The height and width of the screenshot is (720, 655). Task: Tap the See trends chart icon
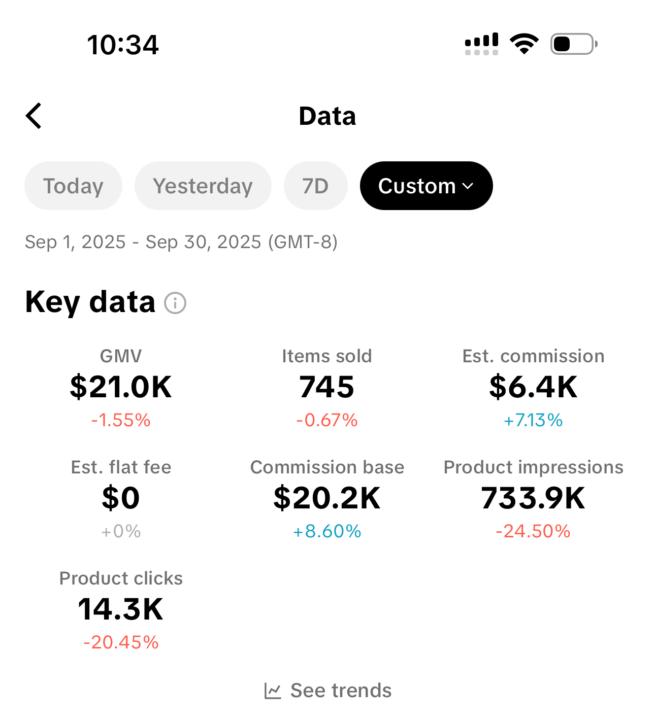coord(273,691)
